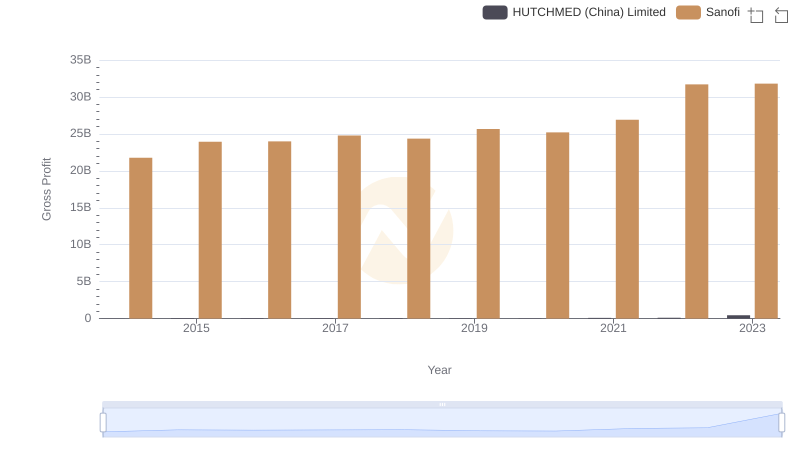
Task: Click the 20B y-axis label
Action: pos(81,170)
